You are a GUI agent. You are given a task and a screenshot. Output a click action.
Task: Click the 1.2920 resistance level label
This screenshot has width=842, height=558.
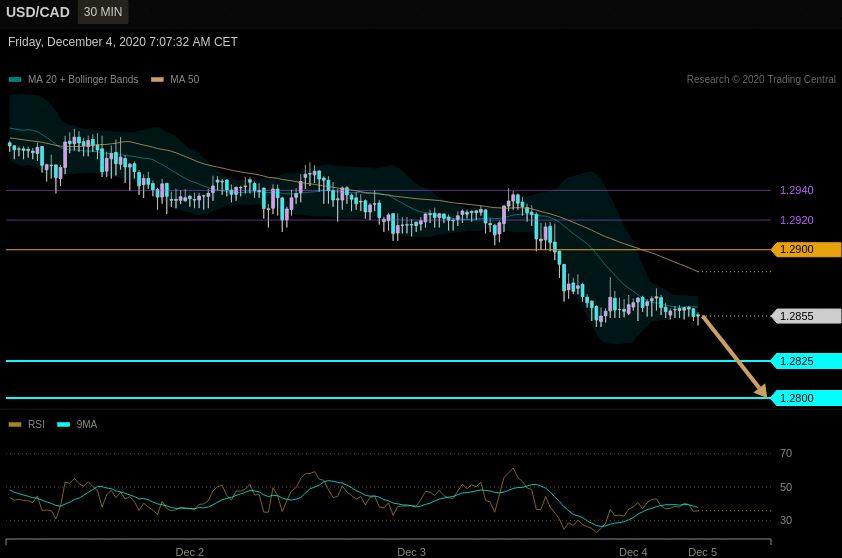796,220
